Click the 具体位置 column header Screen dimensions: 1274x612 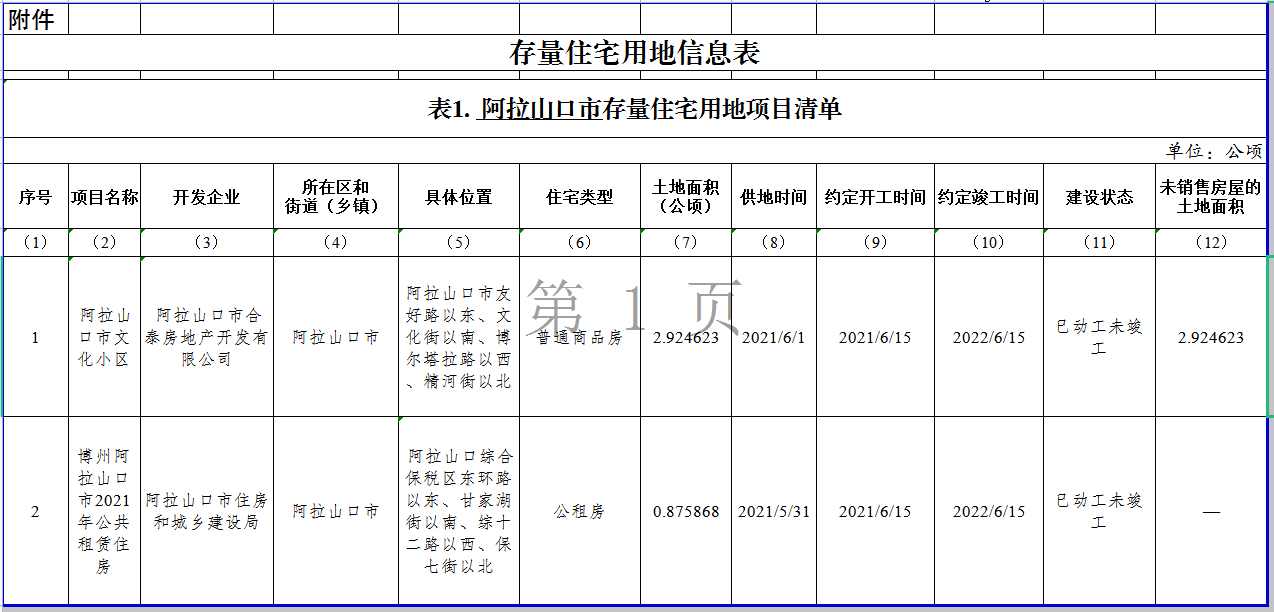pyautogui.click(x=459, y=197)
